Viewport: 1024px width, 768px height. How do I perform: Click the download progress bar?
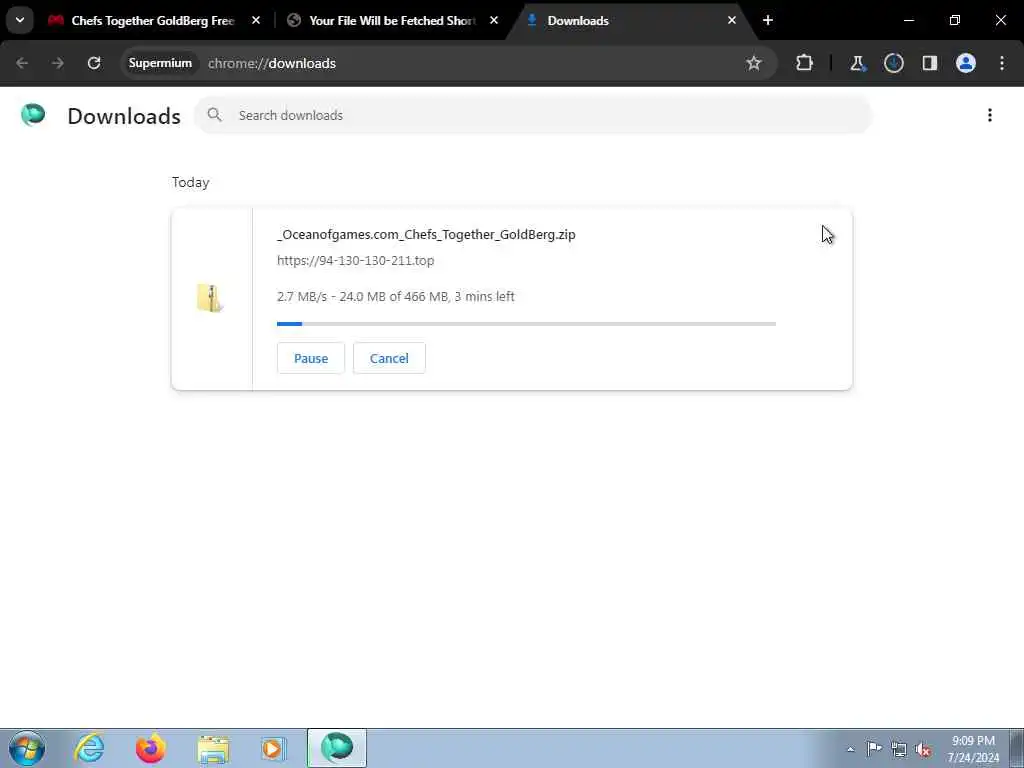[526, 324]
